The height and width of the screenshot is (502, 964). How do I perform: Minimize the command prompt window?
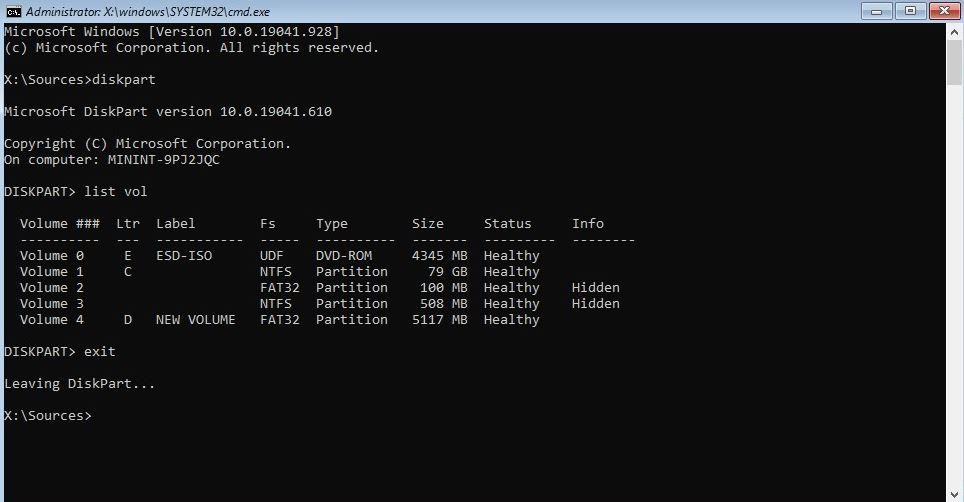[879, 11]
